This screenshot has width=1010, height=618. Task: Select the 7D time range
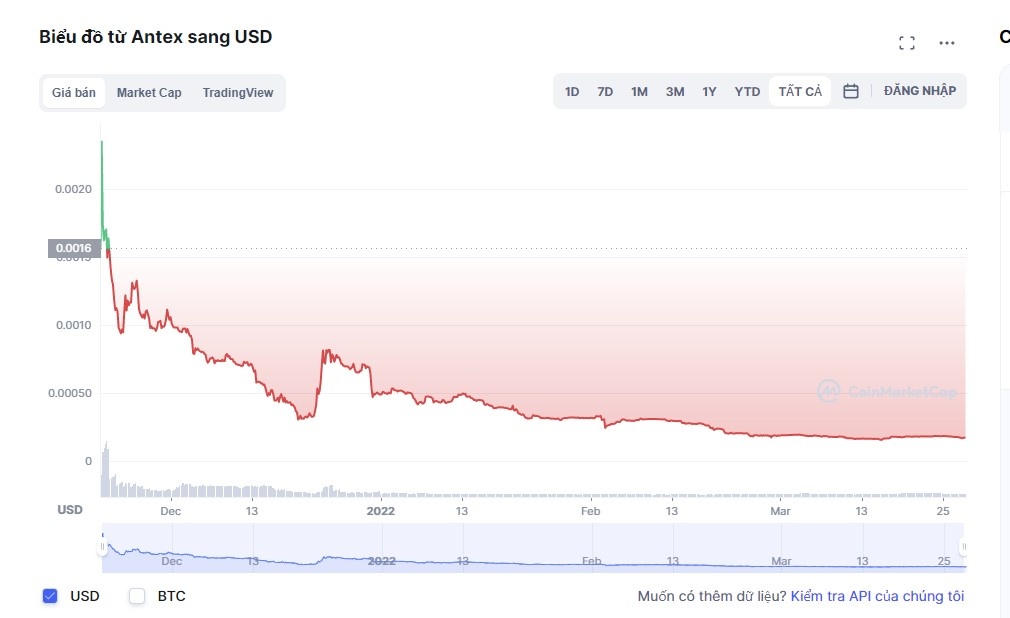point(605,91)
